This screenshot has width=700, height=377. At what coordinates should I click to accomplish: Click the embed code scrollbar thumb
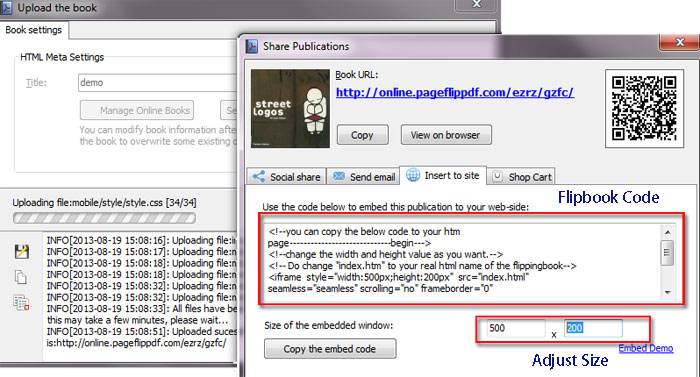pos(667,252)
